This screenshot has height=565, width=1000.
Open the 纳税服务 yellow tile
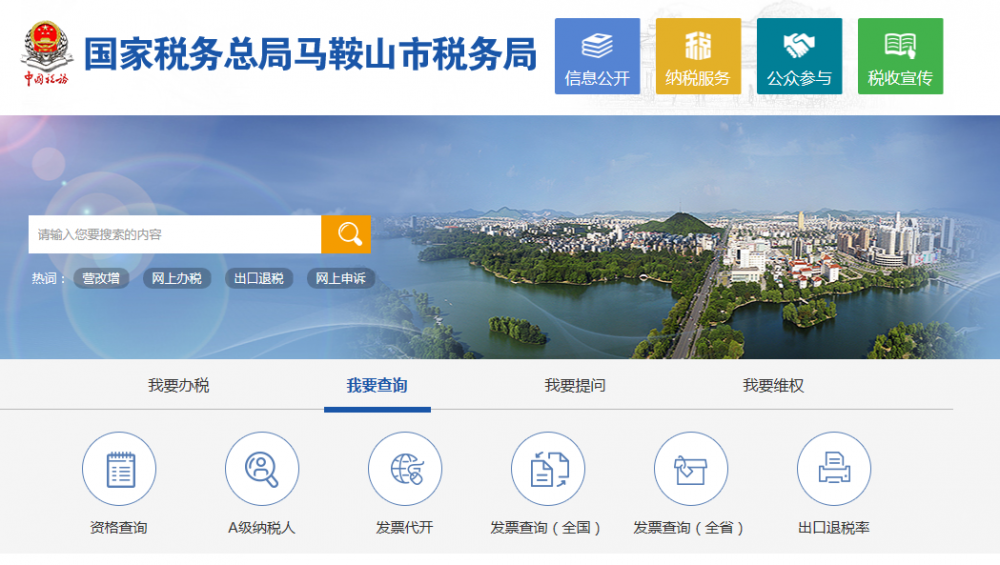698,56
